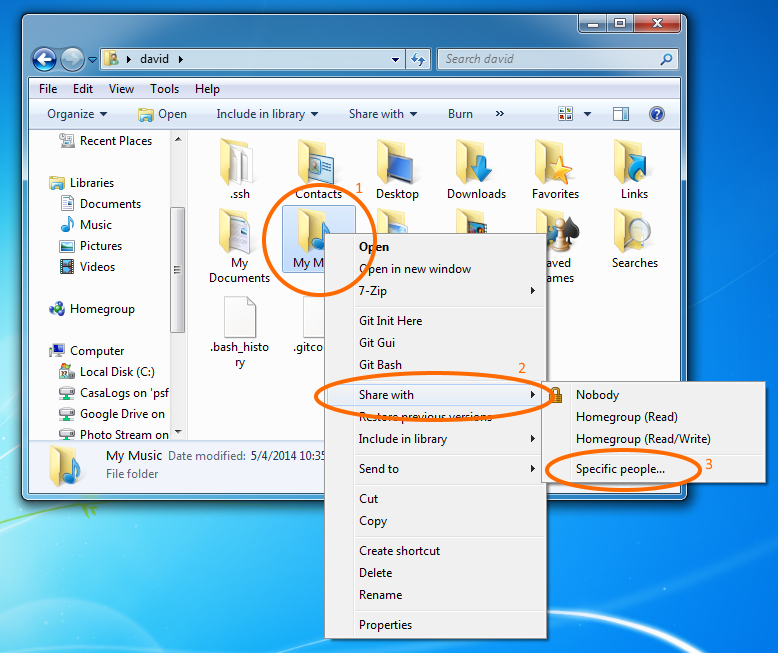Click the Open toolbar button
Screen dimensions: 778x653
pyautogui.click(x=162, y=114)
